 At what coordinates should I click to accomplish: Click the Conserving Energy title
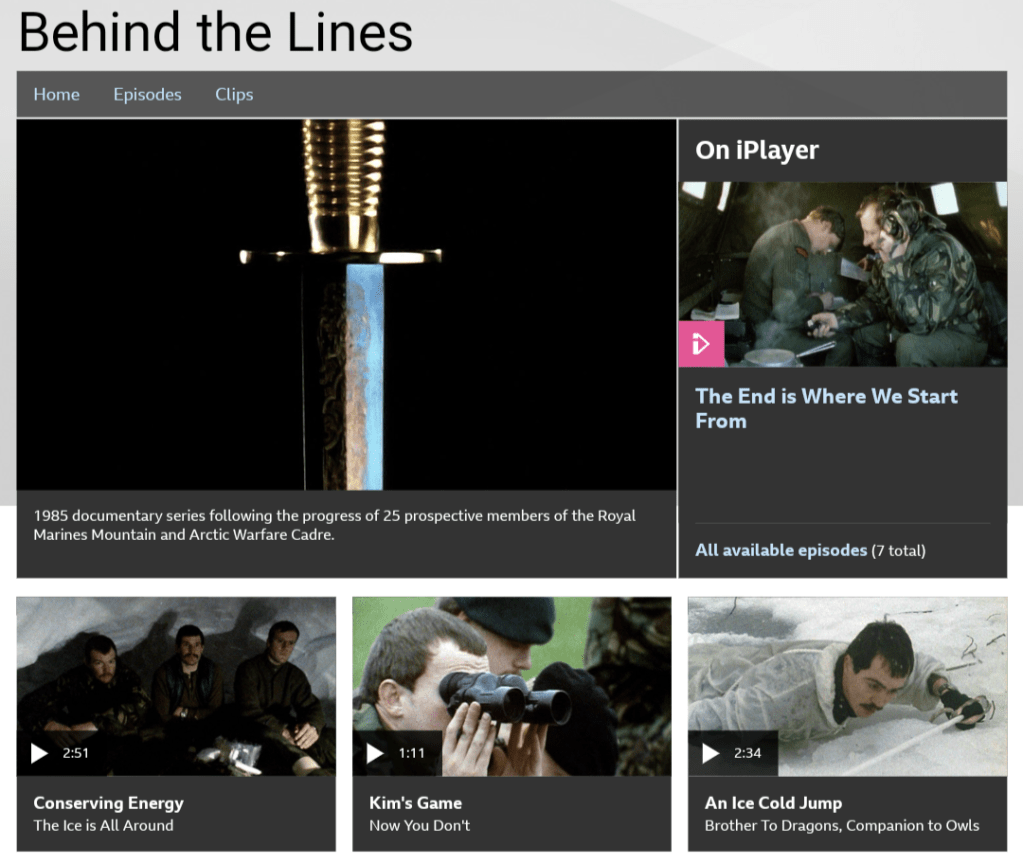pos(108,803)
